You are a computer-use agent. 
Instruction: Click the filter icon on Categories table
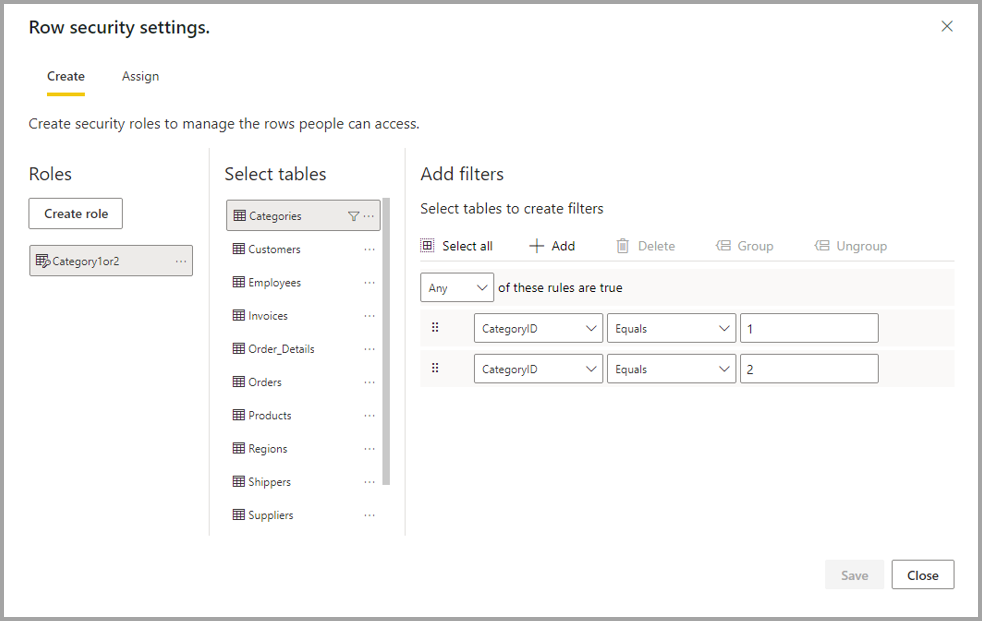coord(353,216)
